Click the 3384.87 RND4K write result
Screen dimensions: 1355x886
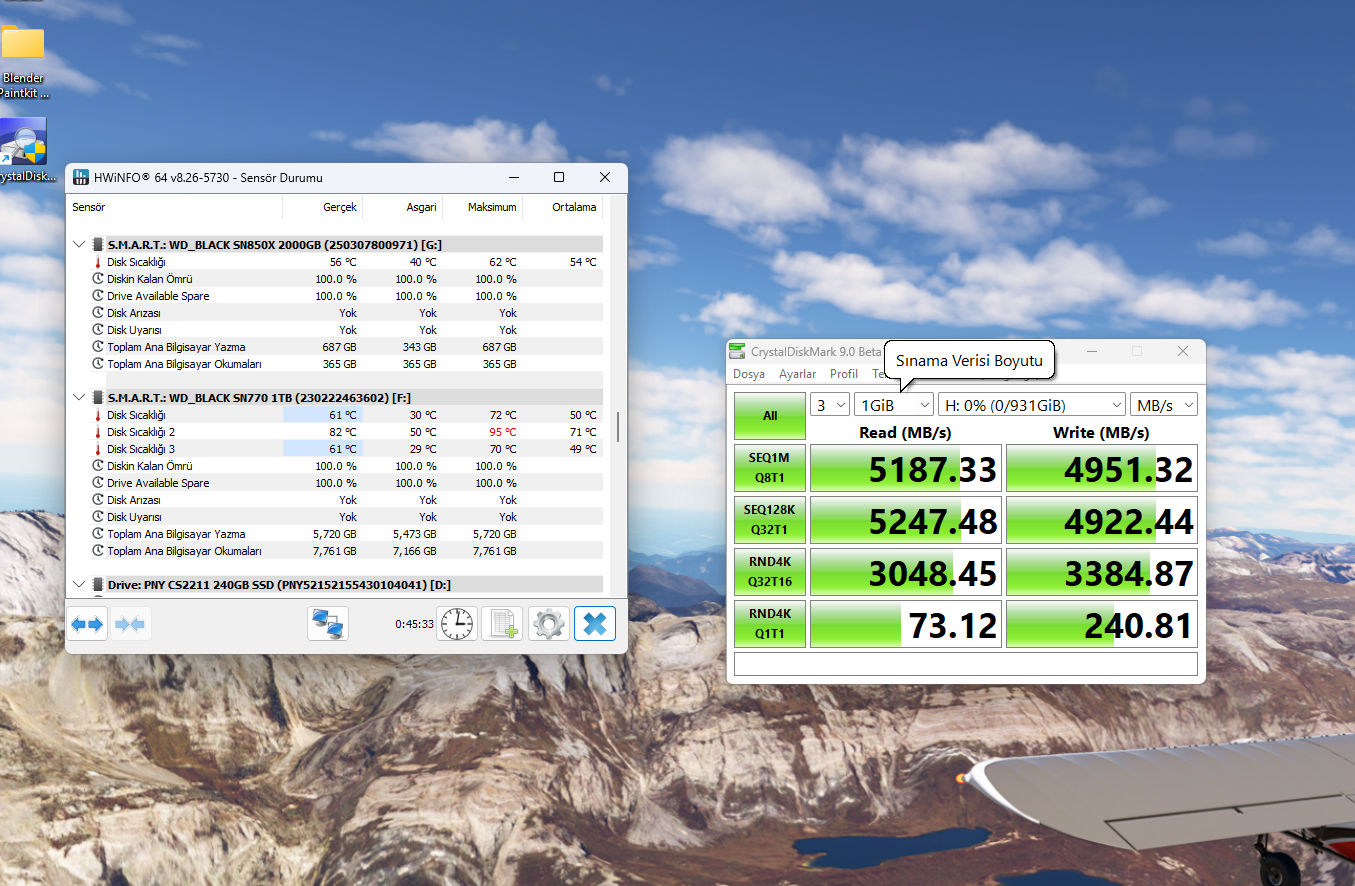click(x=1102, y=572)
